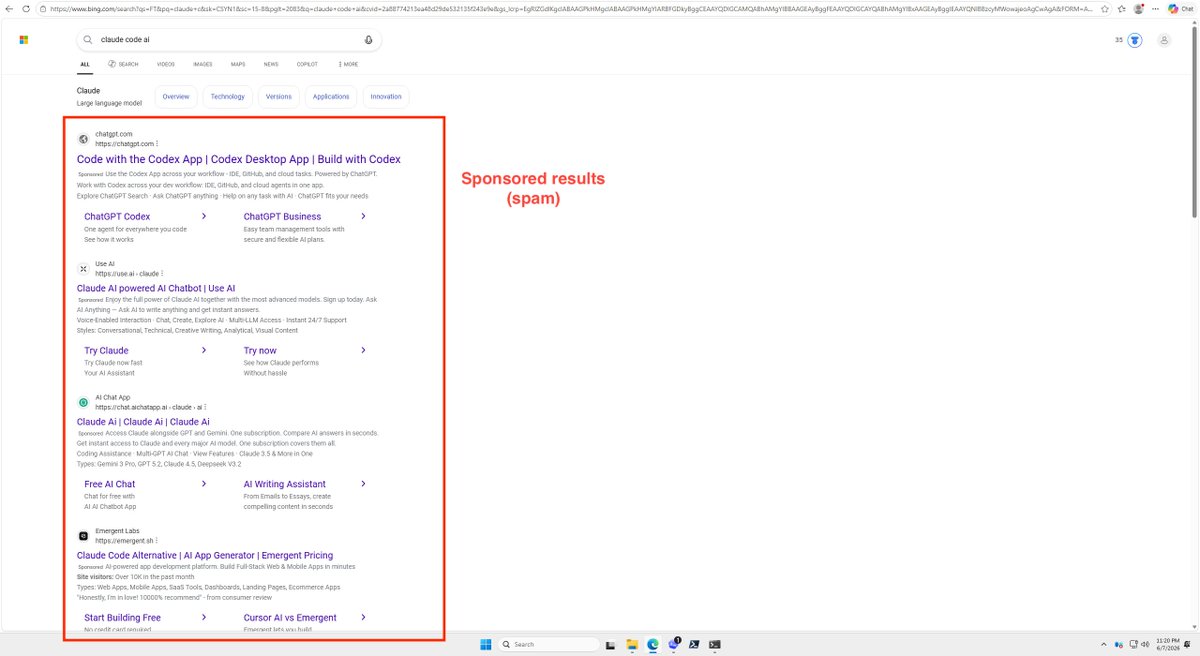Select the ALL search tab
Viewport: 1200px width, 656px height.
click(85, 64)
